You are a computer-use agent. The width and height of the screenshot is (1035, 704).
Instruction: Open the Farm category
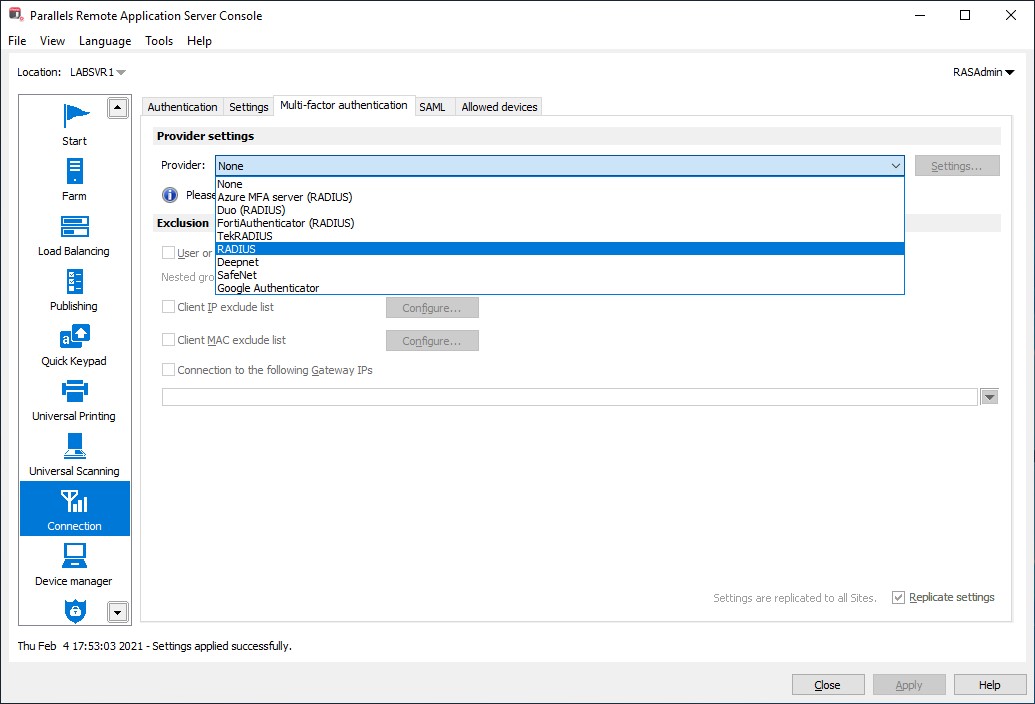[x=74, y=179]
